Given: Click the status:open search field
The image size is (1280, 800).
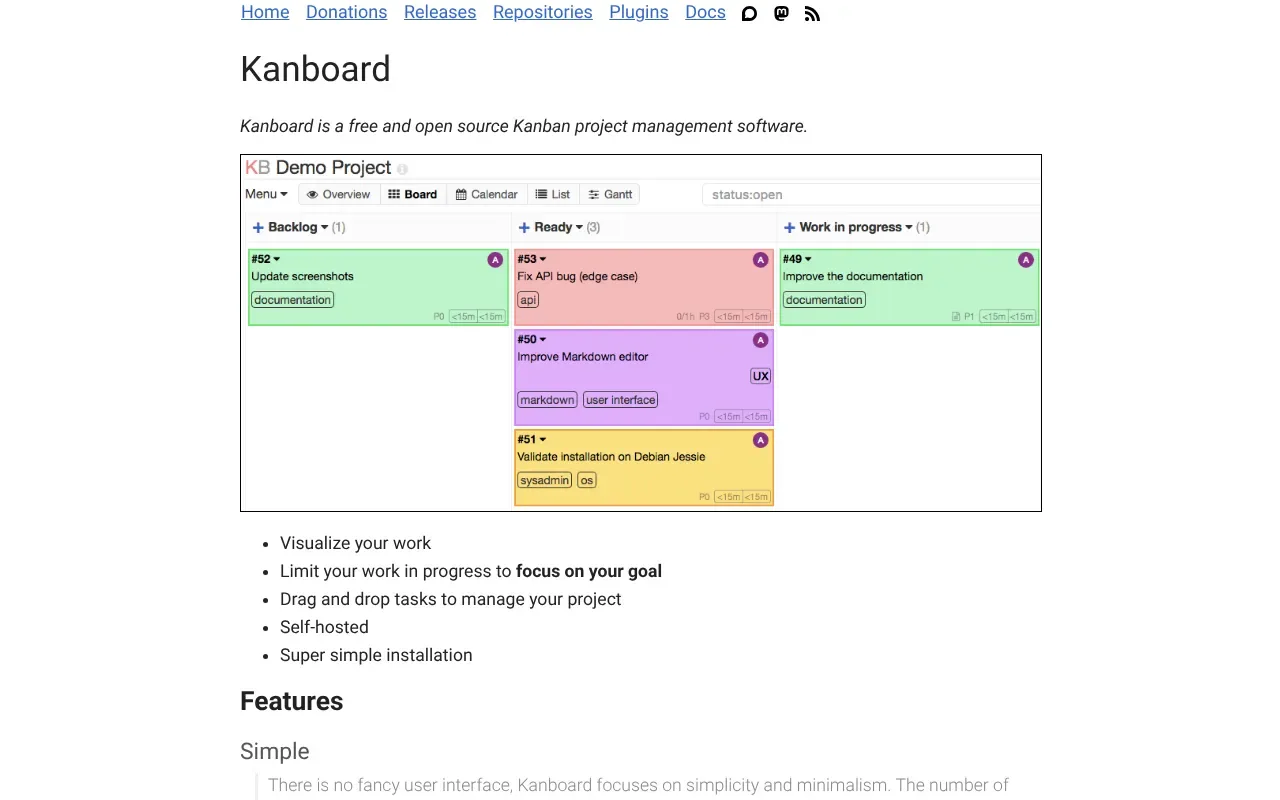Looking at the screenshot, I should tap(870, 194).
